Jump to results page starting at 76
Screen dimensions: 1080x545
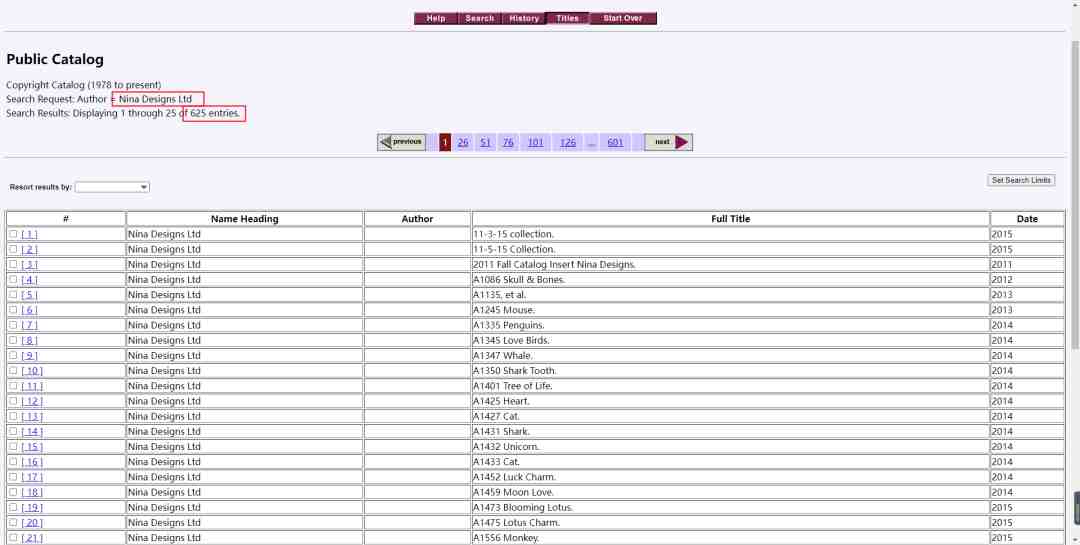pos(508,143)
